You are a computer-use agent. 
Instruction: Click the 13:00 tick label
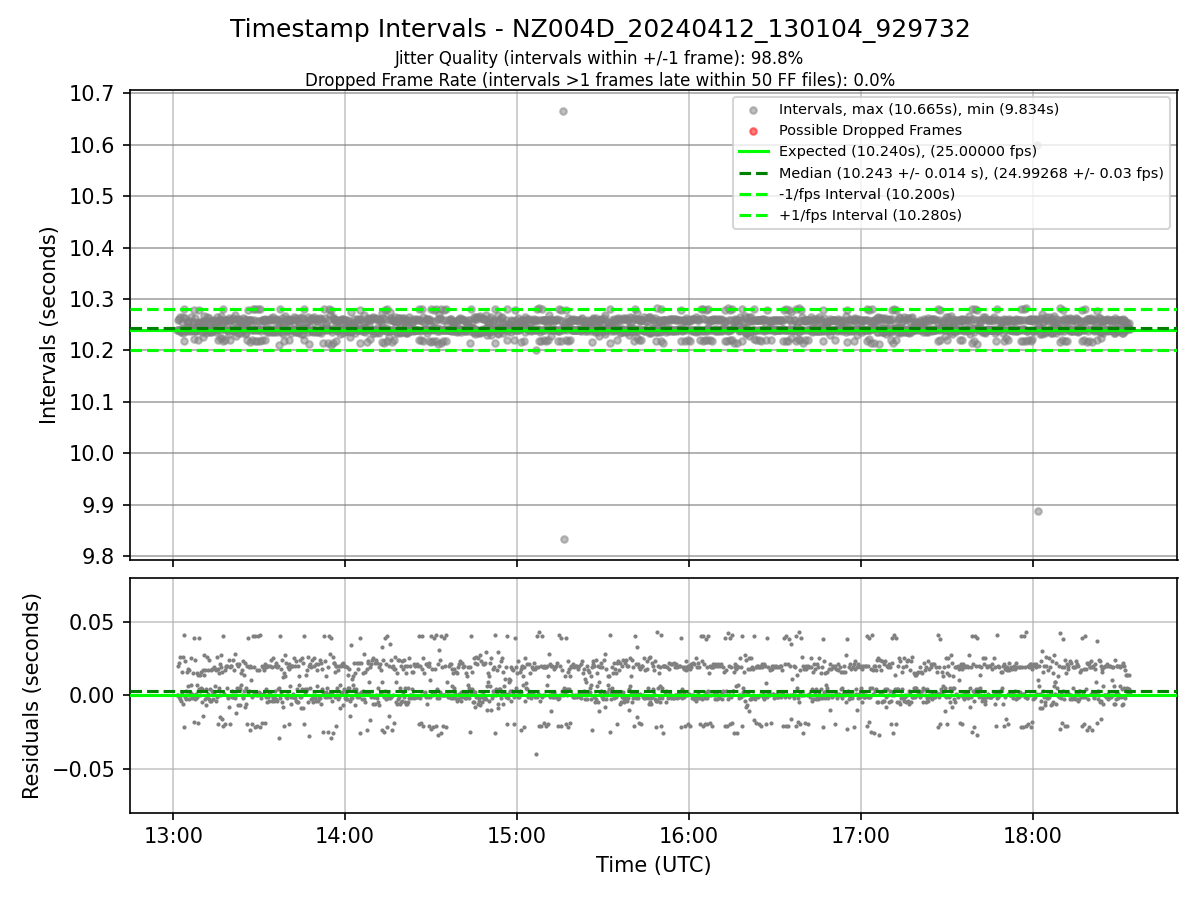pos(173,833)
